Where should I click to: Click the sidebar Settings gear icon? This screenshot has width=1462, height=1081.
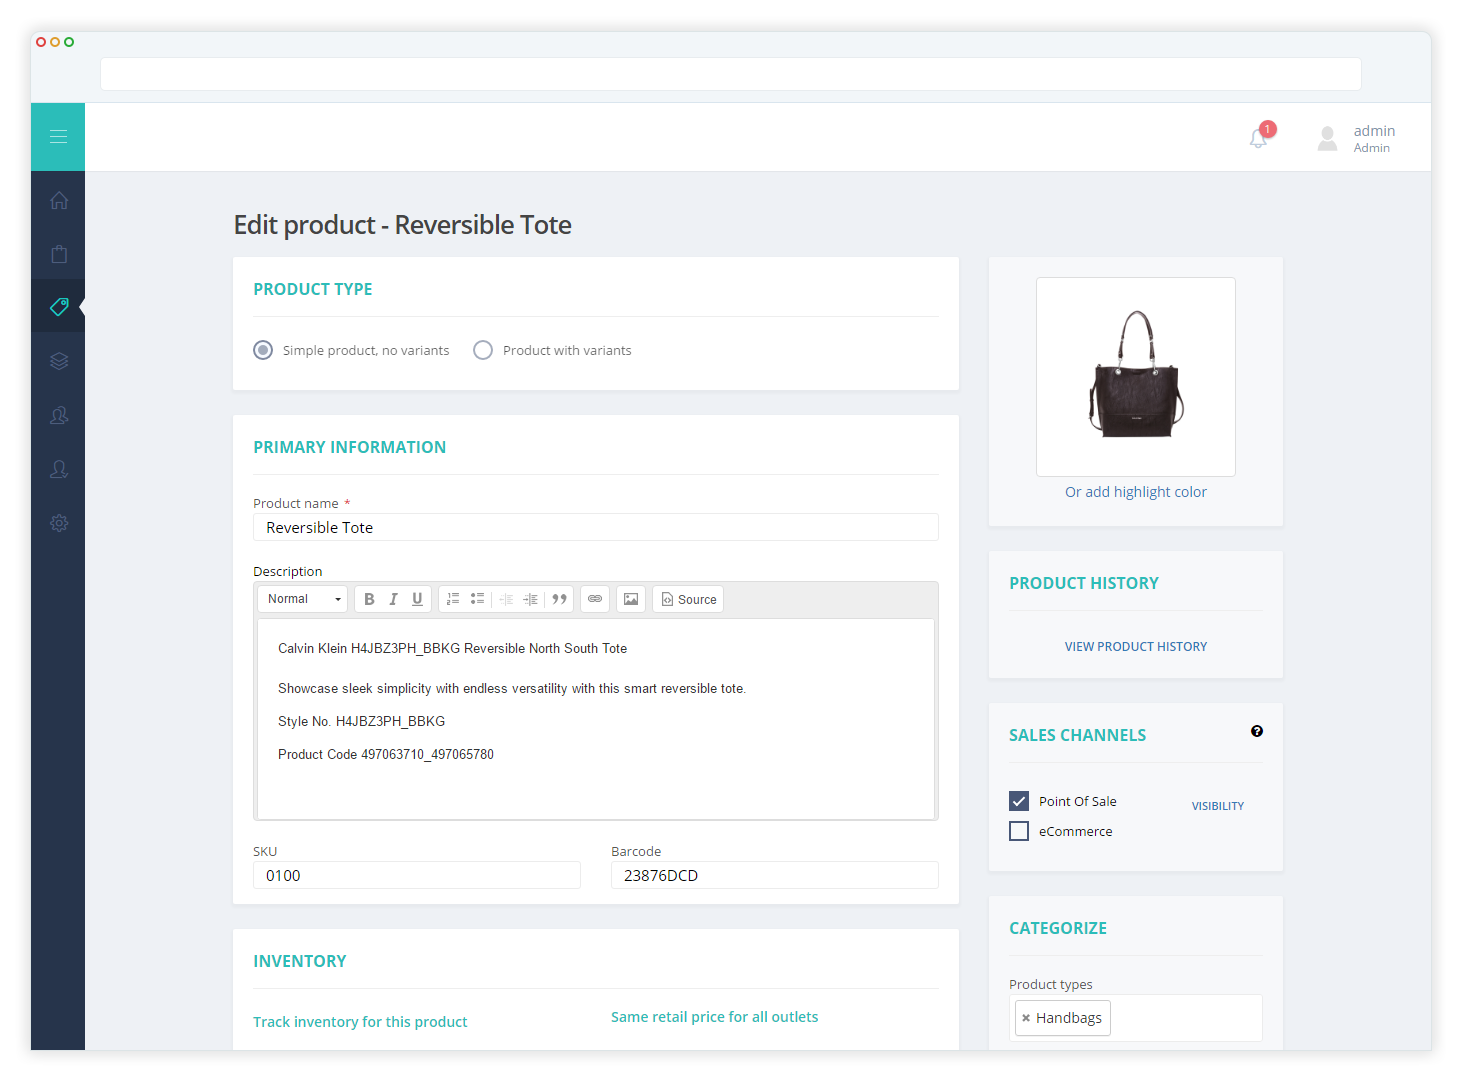[58, 523]
